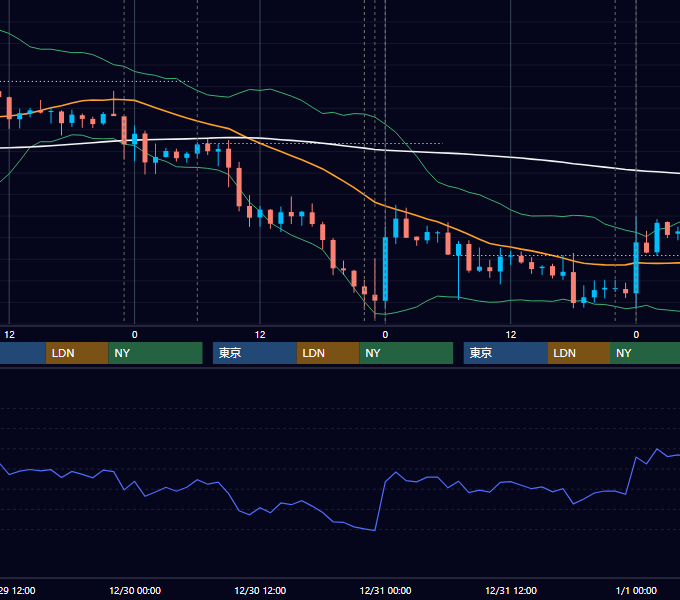This screenshot has width=680, height=600.
Task: Click hour label 0 above 12/30 00:00
Action: [134, 335]
